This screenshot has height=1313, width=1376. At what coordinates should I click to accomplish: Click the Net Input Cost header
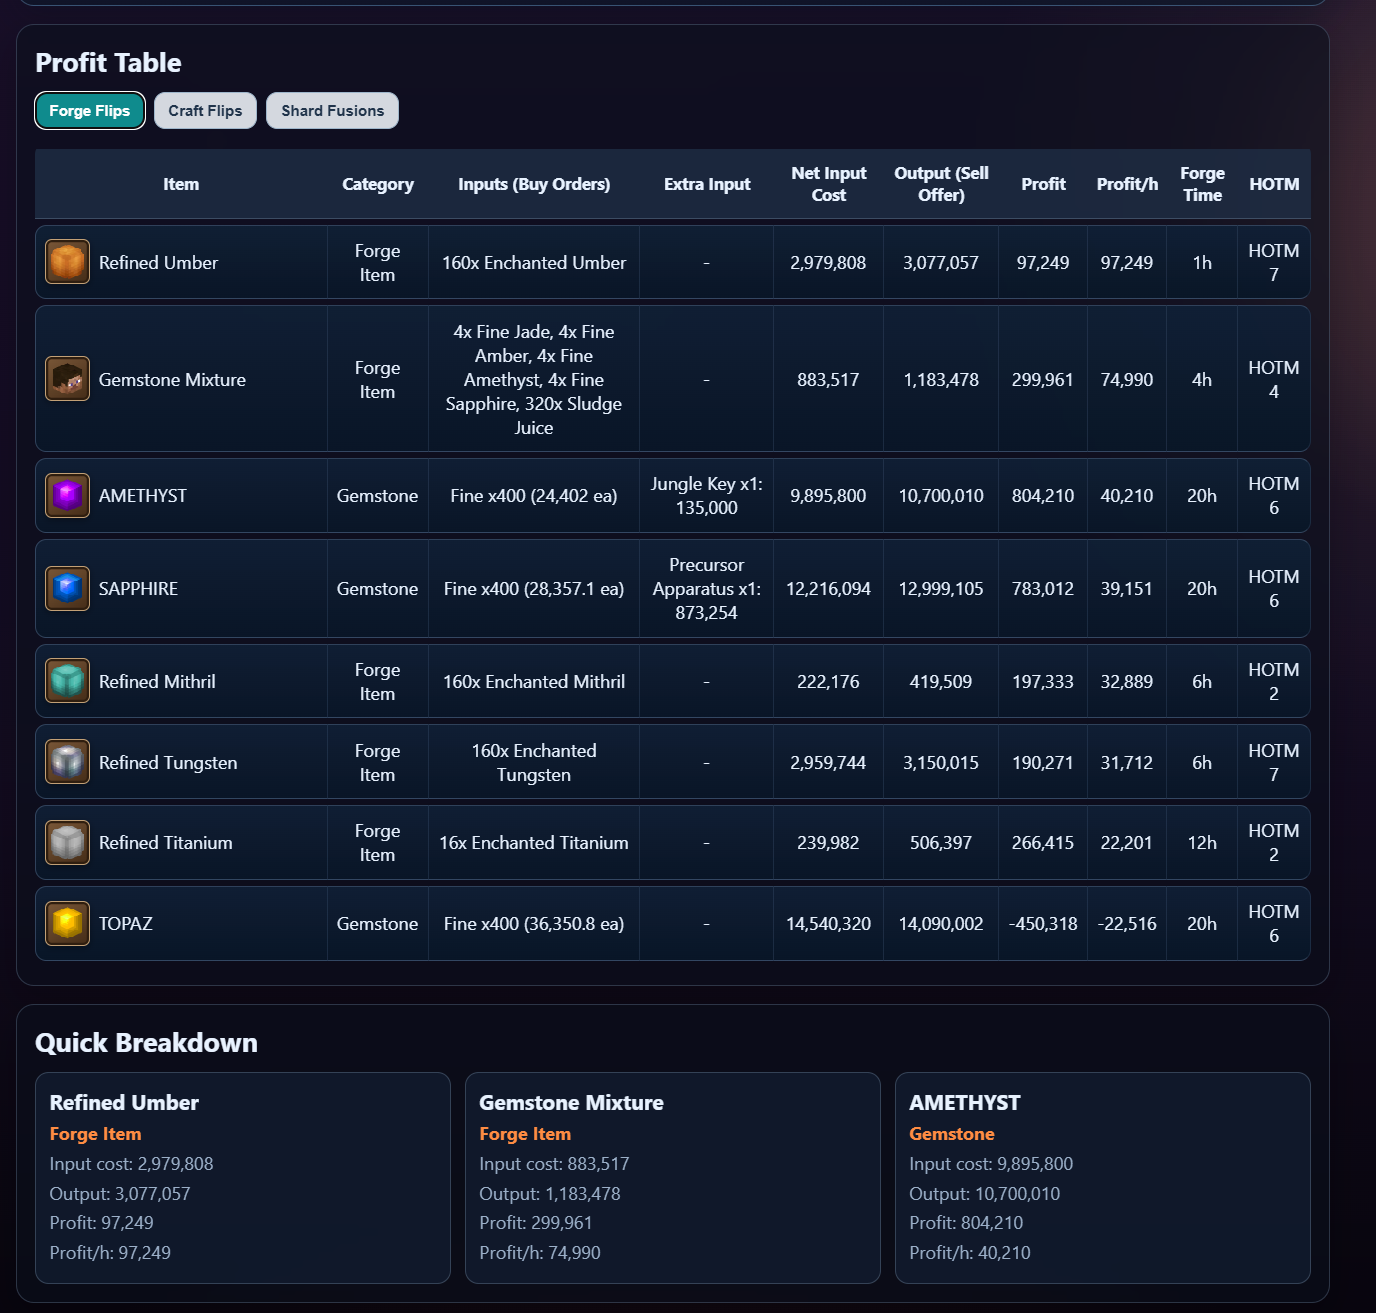click(x=828, y=184)
